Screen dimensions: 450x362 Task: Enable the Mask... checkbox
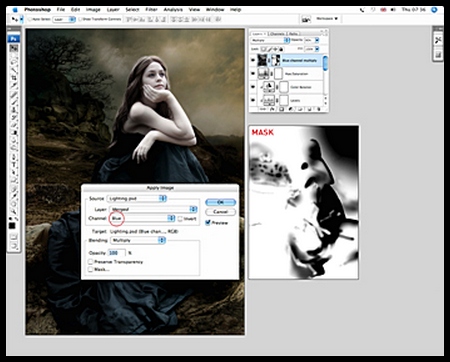pos(90,269)
